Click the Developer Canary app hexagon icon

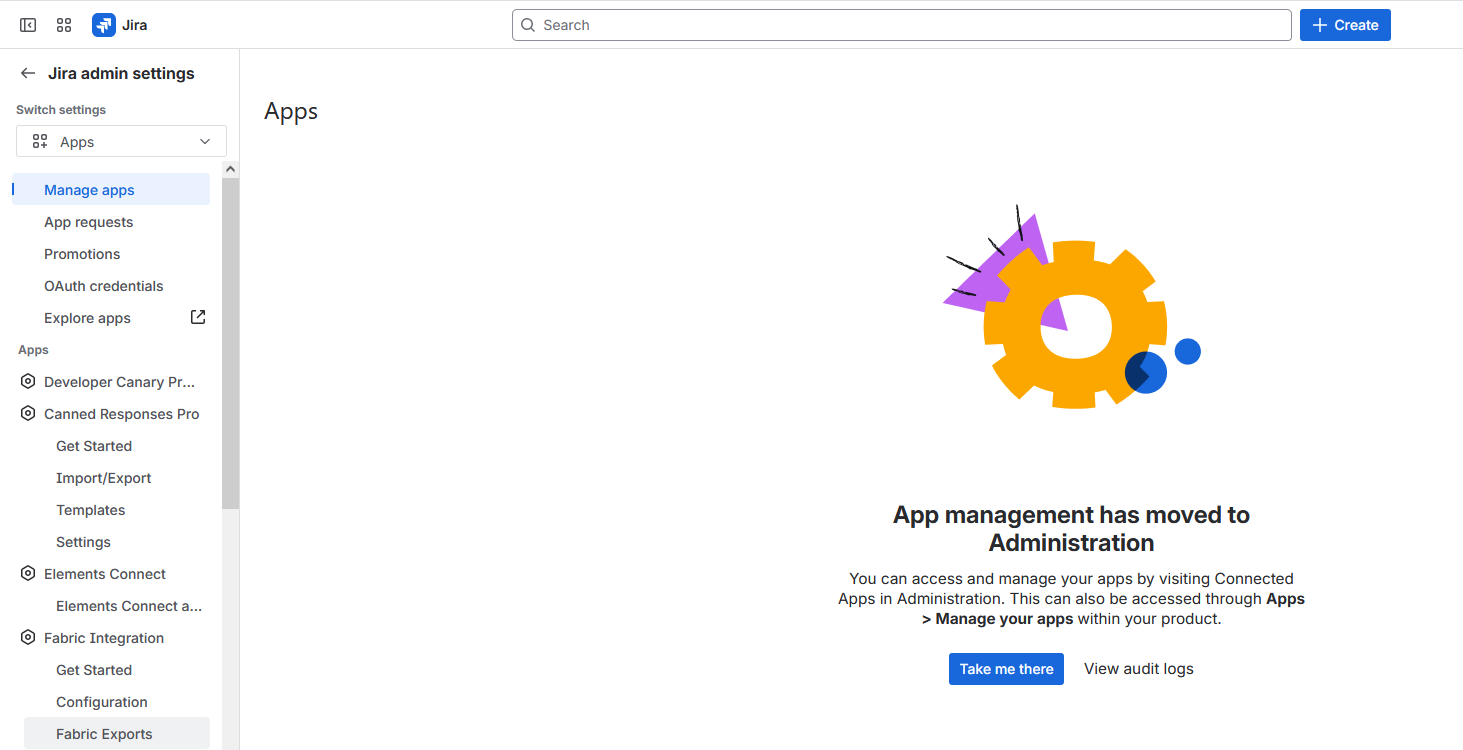click(28, 382)
